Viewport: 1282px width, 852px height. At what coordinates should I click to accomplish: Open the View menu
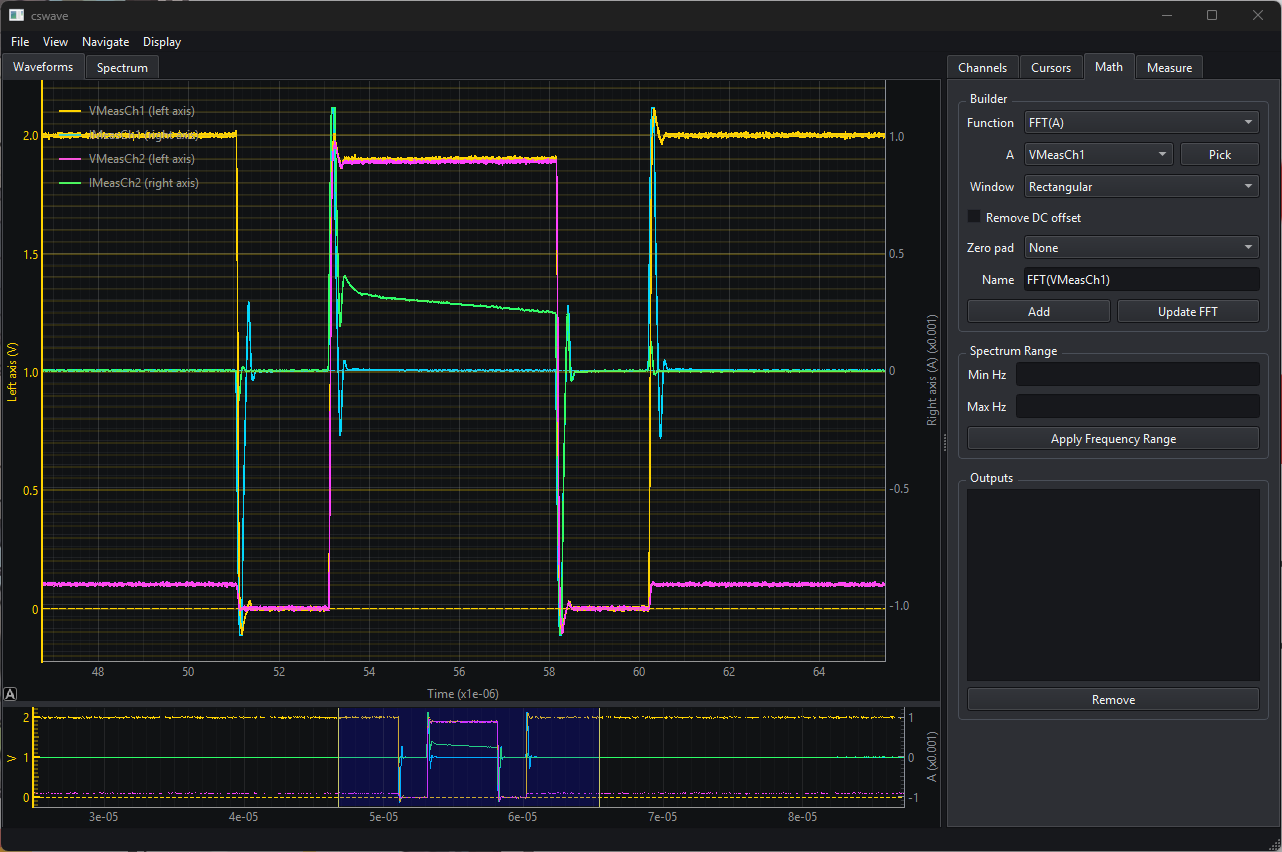click(56, 42)
